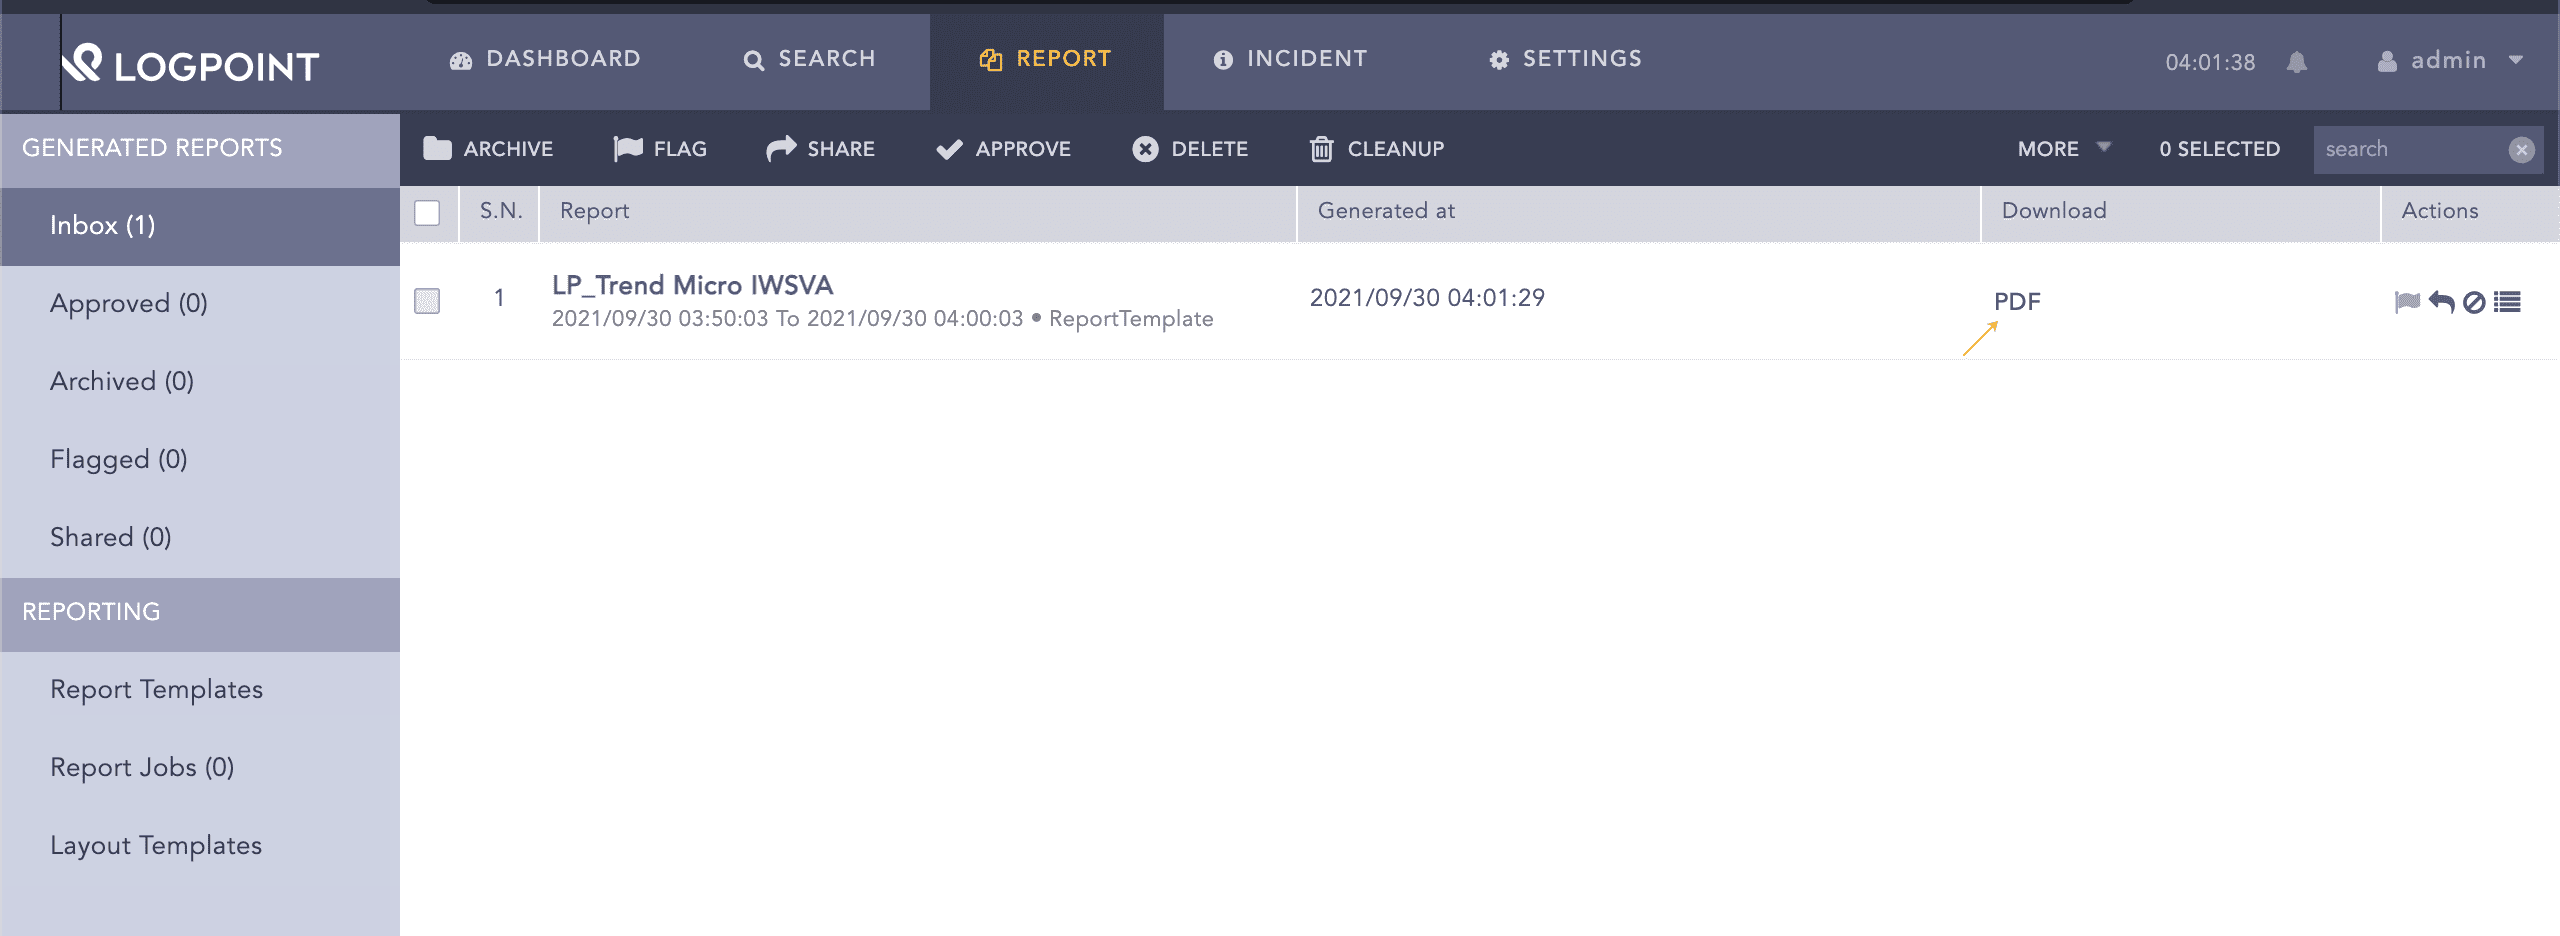2560x936 pixels.
Task: Clear the search field with the X icon
Action: 2521,150
